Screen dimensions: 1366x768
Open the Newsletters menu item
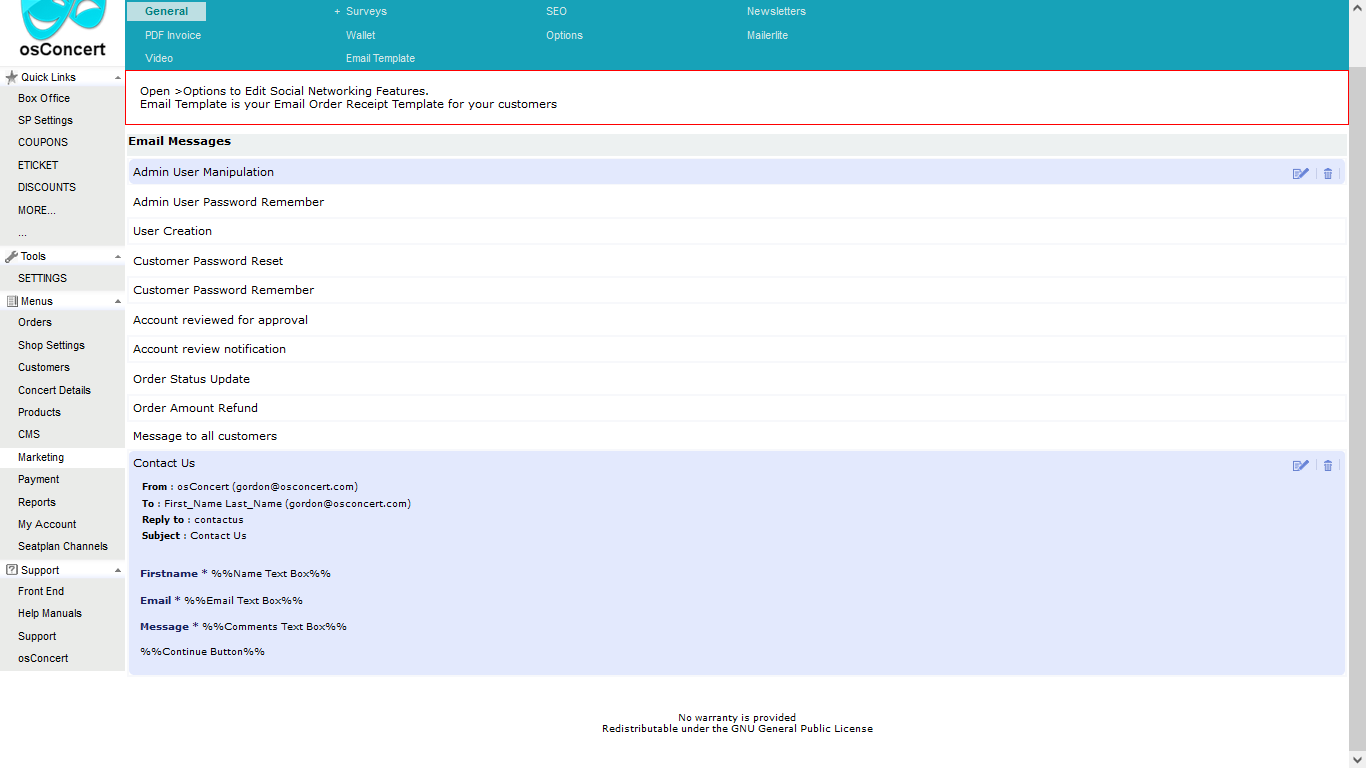pyautogui.click(x=776, y=12)
